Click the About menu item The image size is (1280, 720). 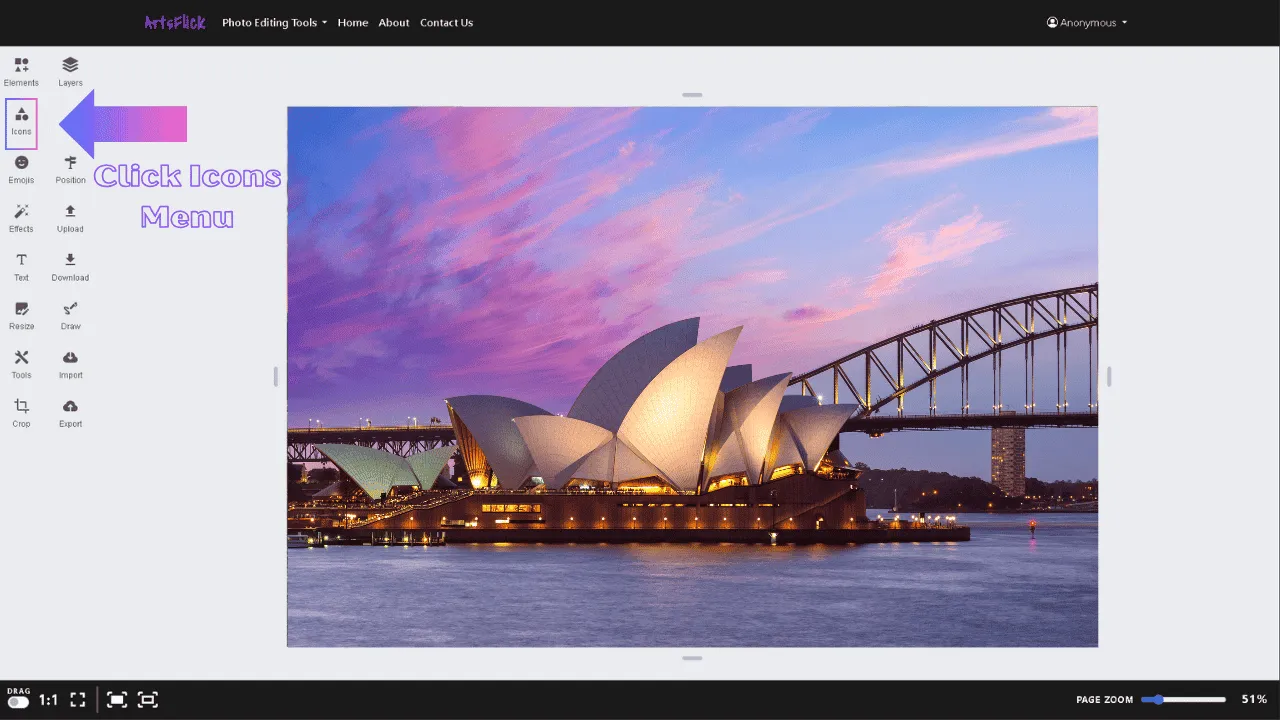393,22
